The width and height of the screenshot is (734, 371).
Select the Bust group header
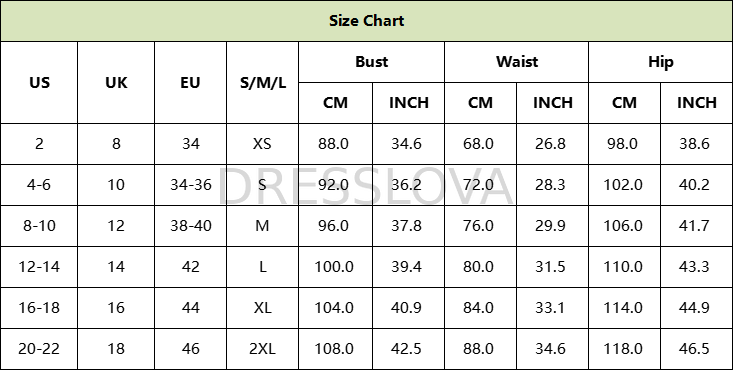click(371, 62)
